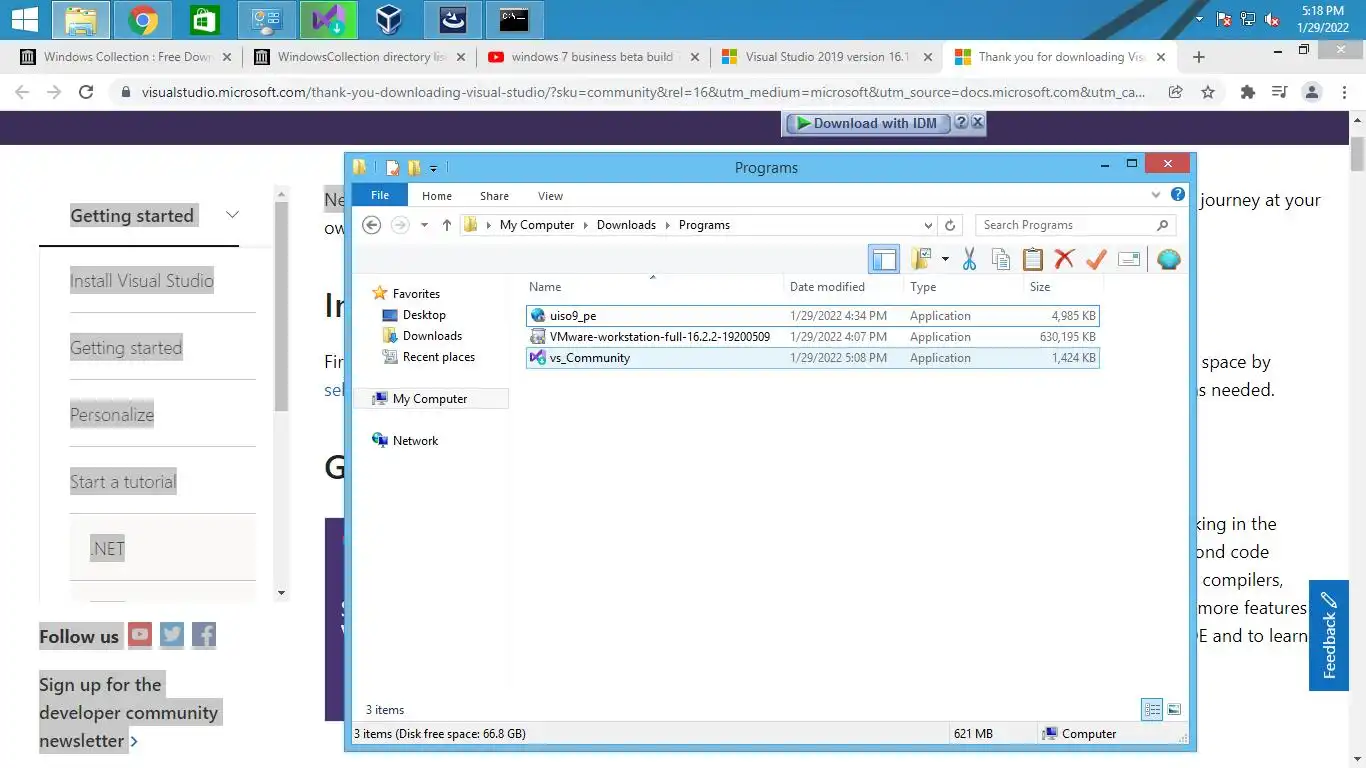Open the Quick Access Toolbar customize dropdown
This screenshot has height=768, width=1366.
pyautogui.click(x=434, y=168)
